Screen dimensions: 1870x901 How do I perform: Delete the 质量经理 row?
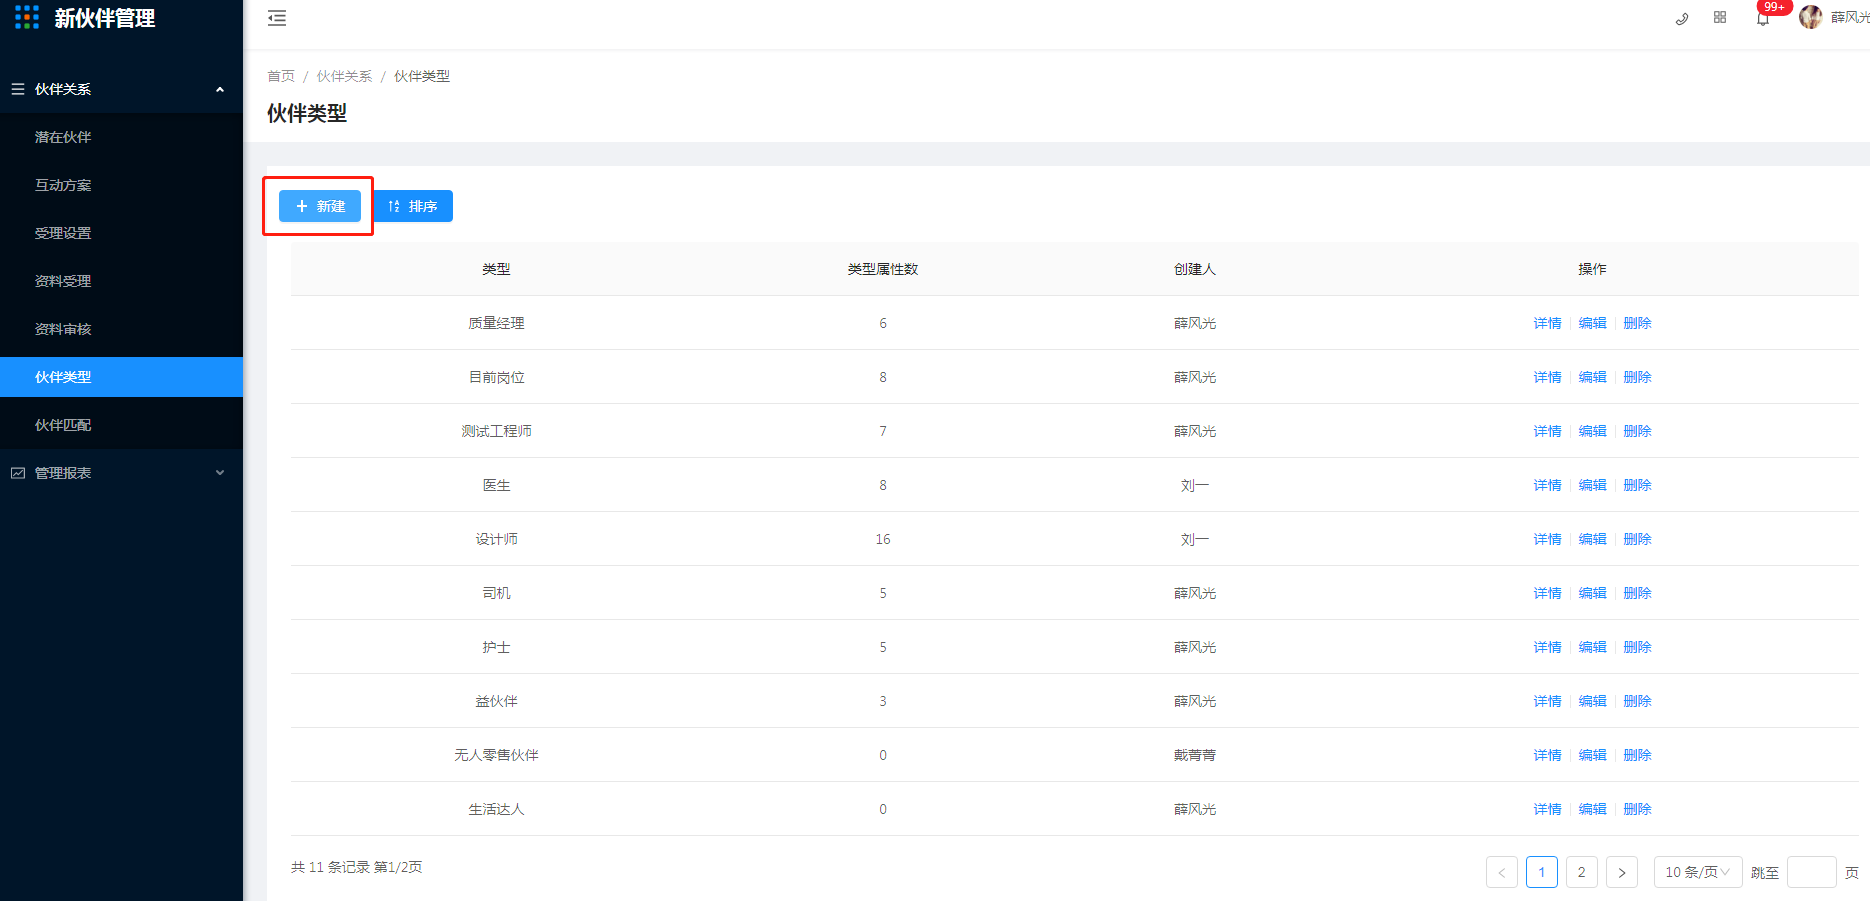[1637, 323]
